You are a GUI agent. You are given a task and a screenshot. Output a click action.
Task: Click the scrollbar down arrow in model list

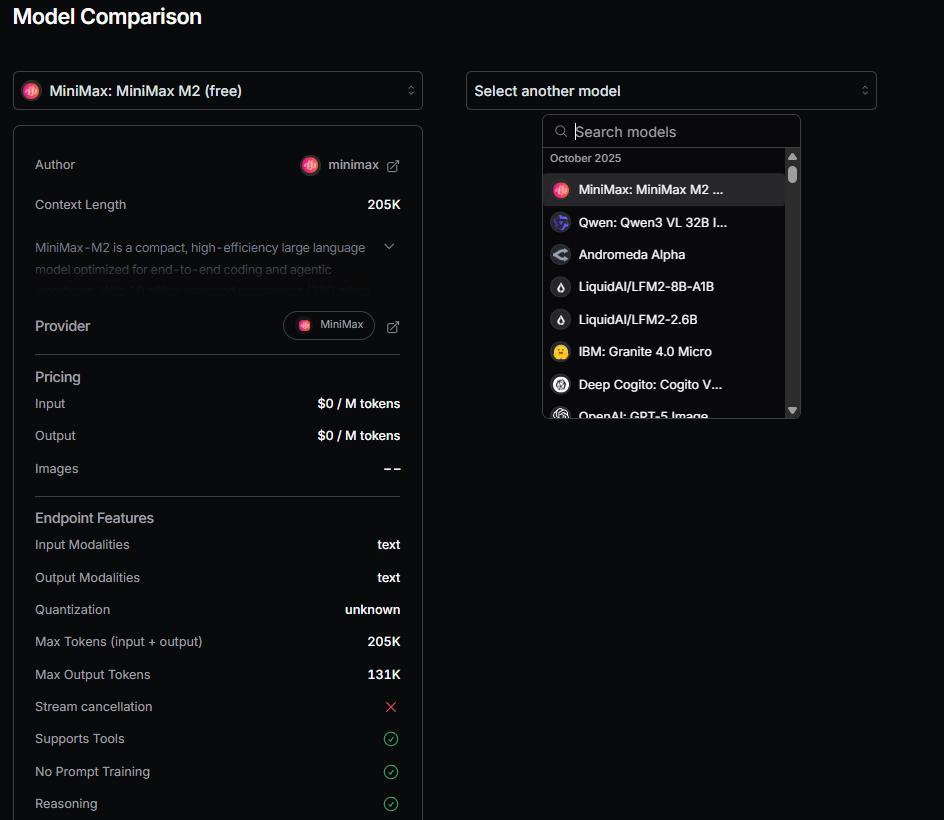792,410
